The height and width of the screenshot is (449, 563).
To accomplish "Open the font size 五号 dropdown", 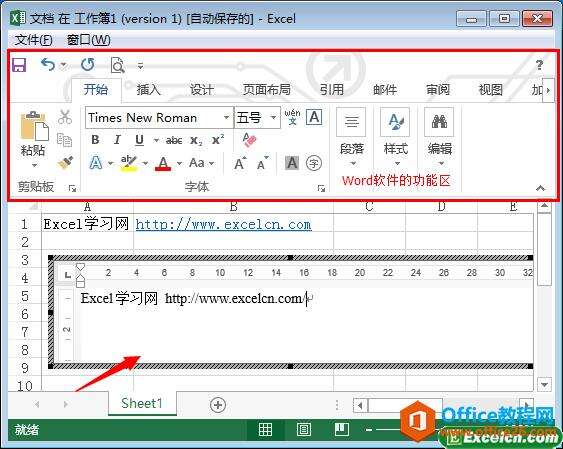I will click(x=274, y=117).
